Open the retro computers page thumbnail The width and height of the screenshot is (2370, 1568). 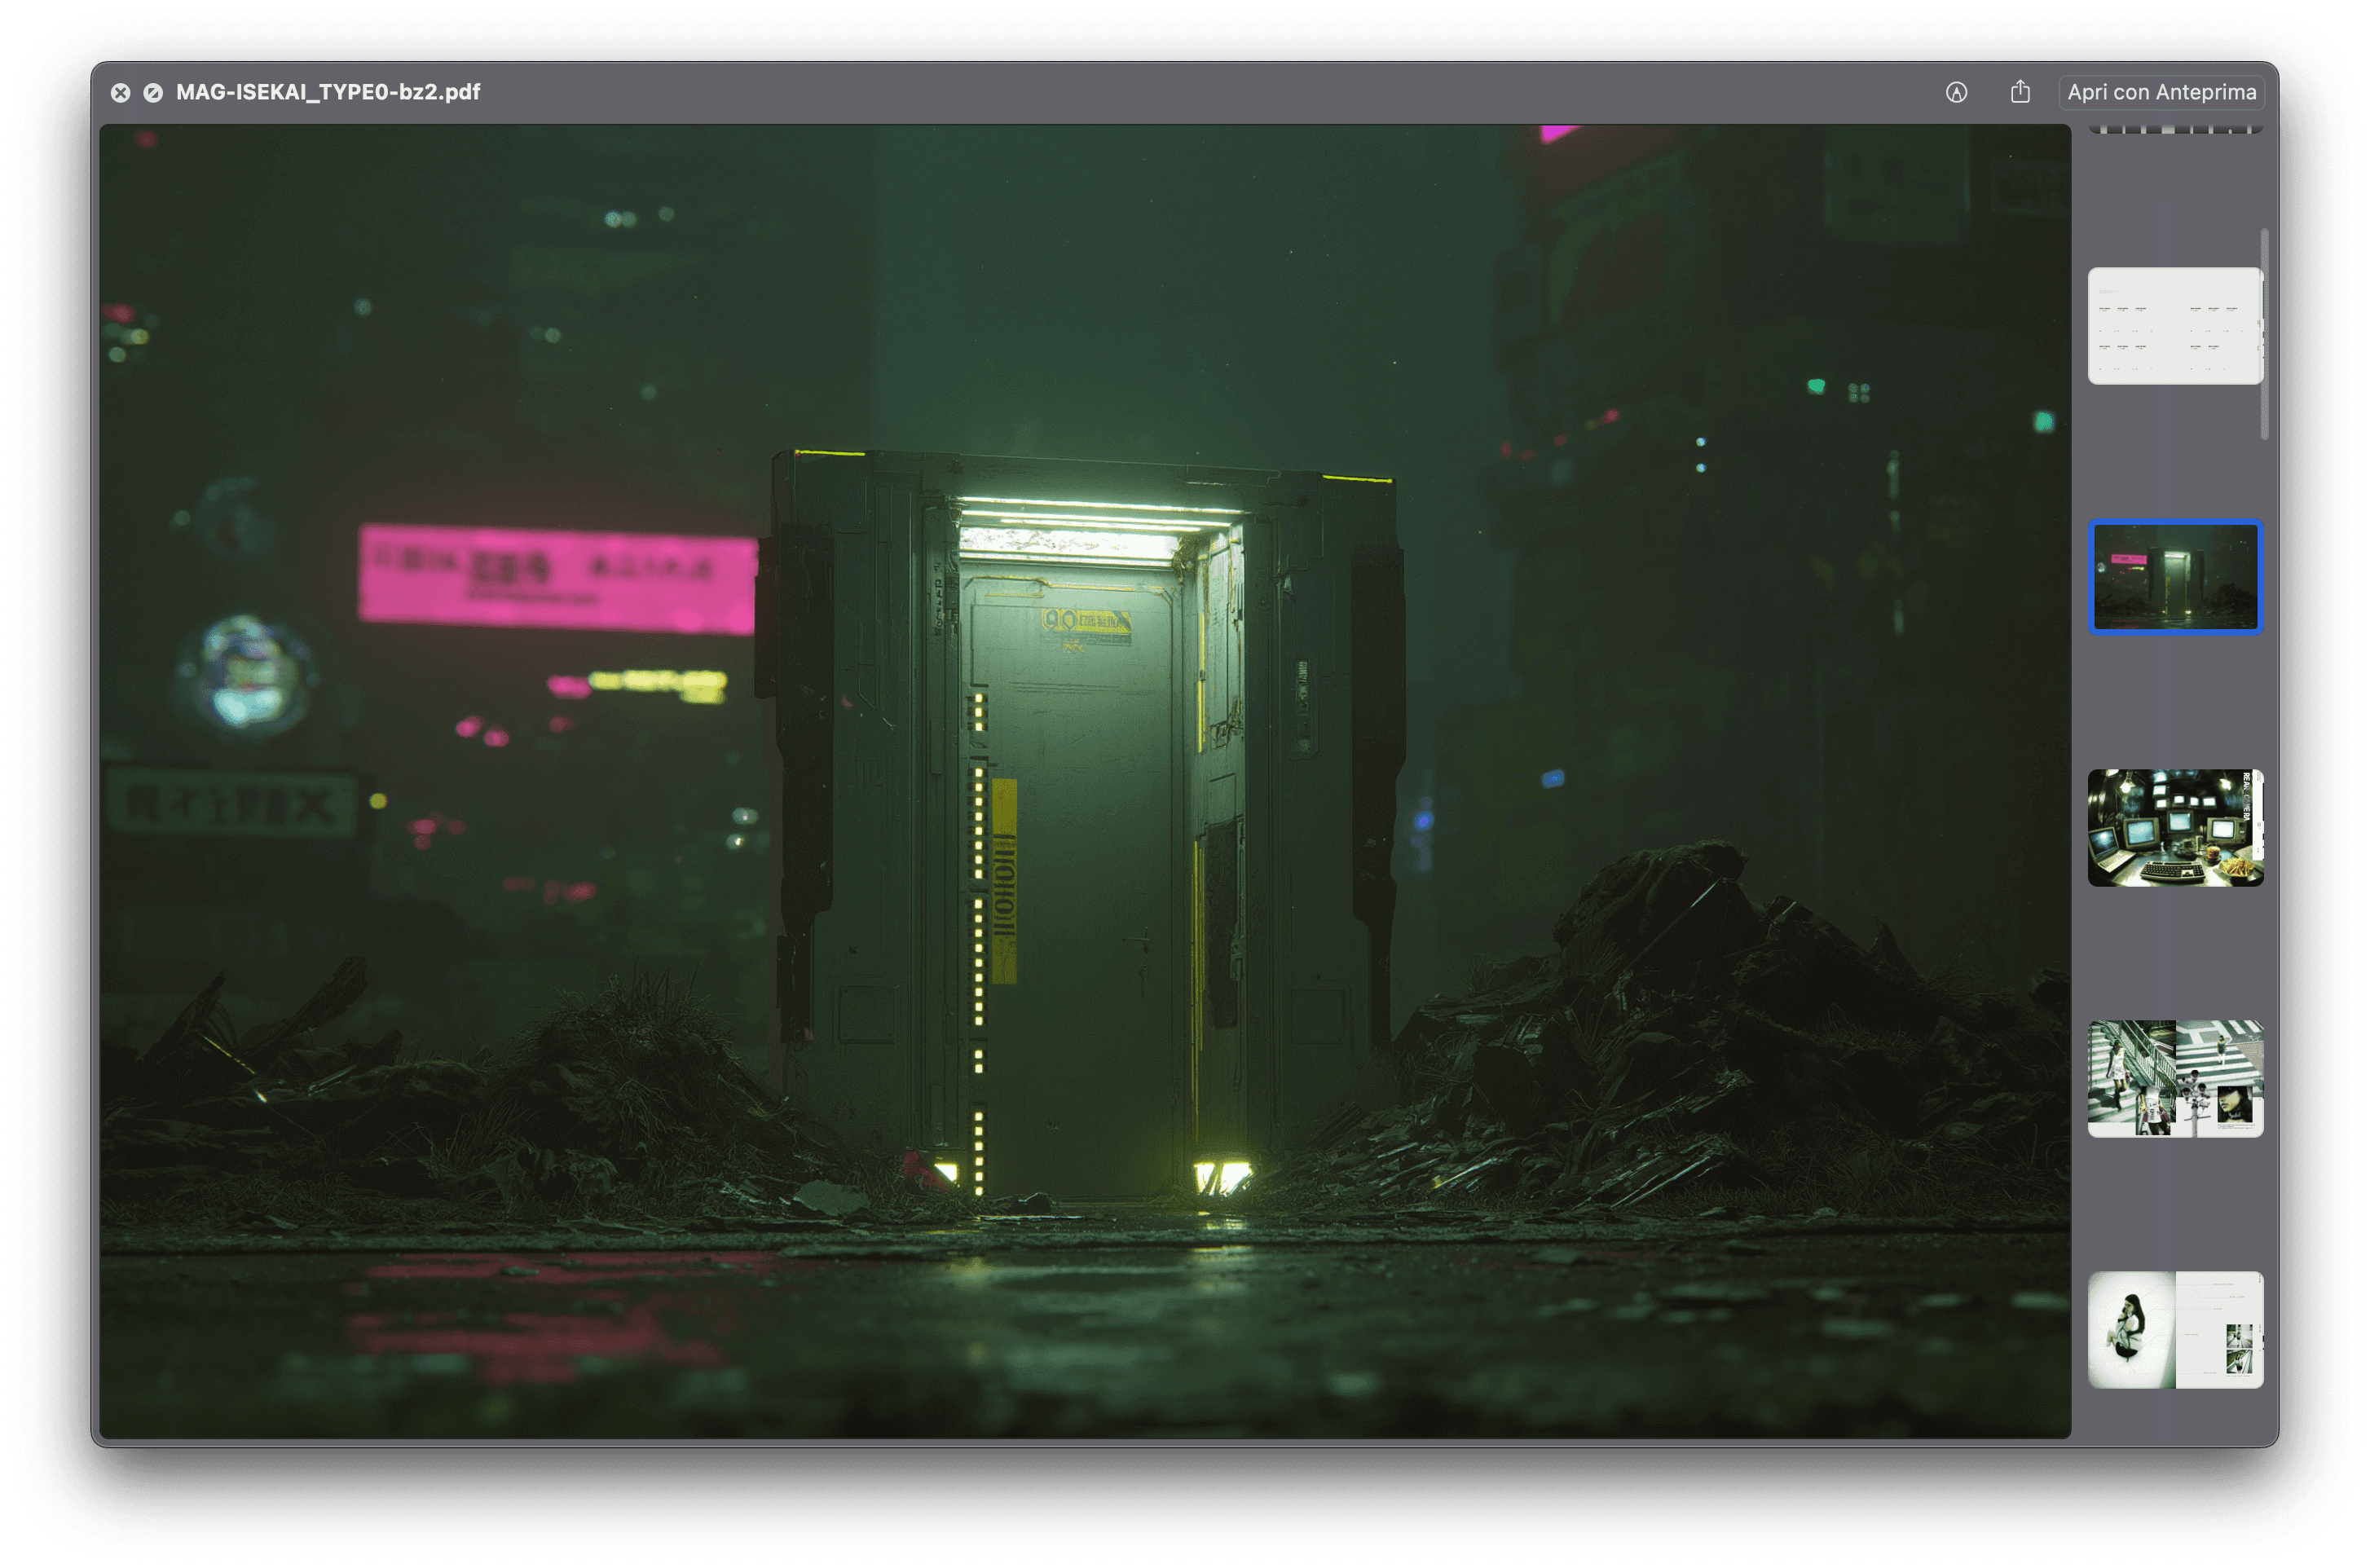[2174, 827]
